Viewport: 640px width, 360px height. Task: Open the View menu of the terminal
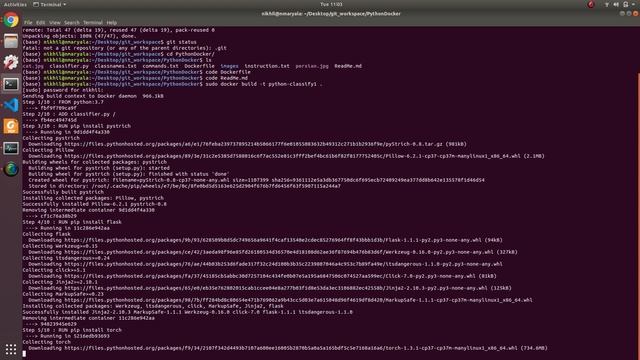[x=55, y=23]
